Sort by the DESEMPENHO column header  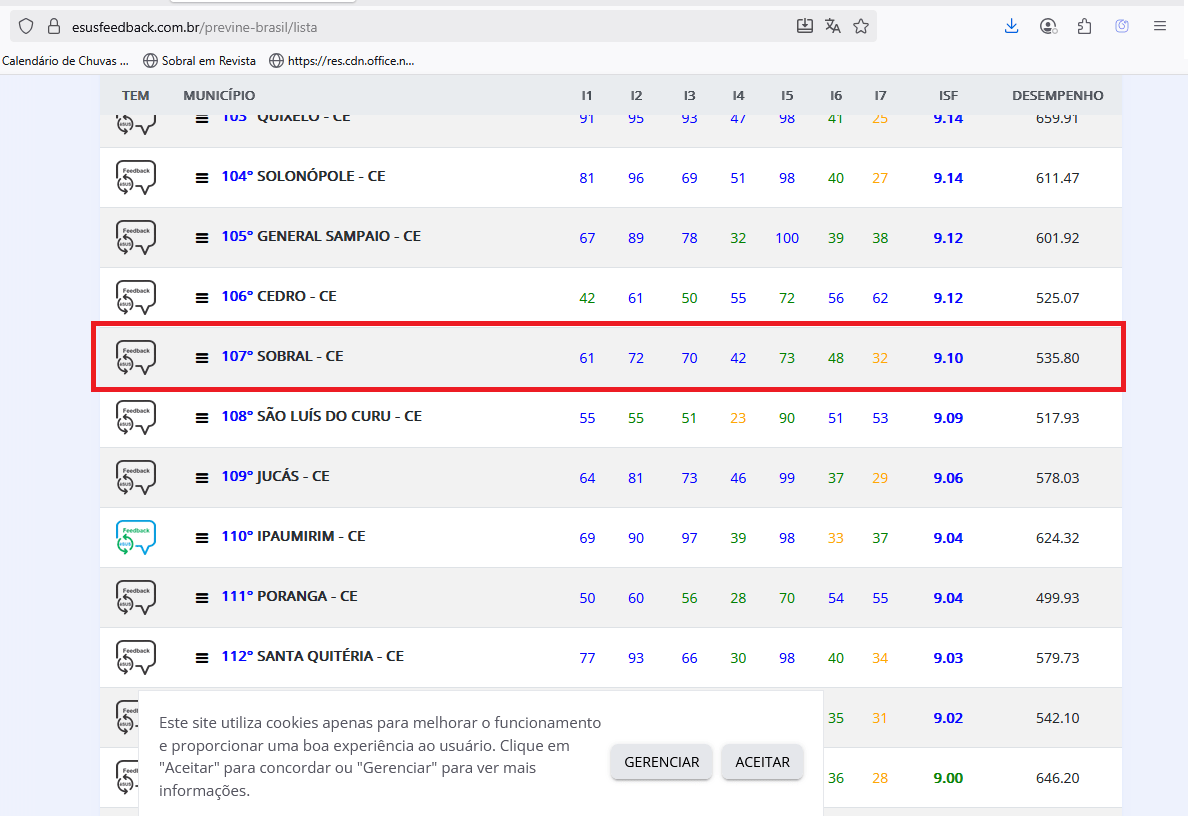[1058, 96]
